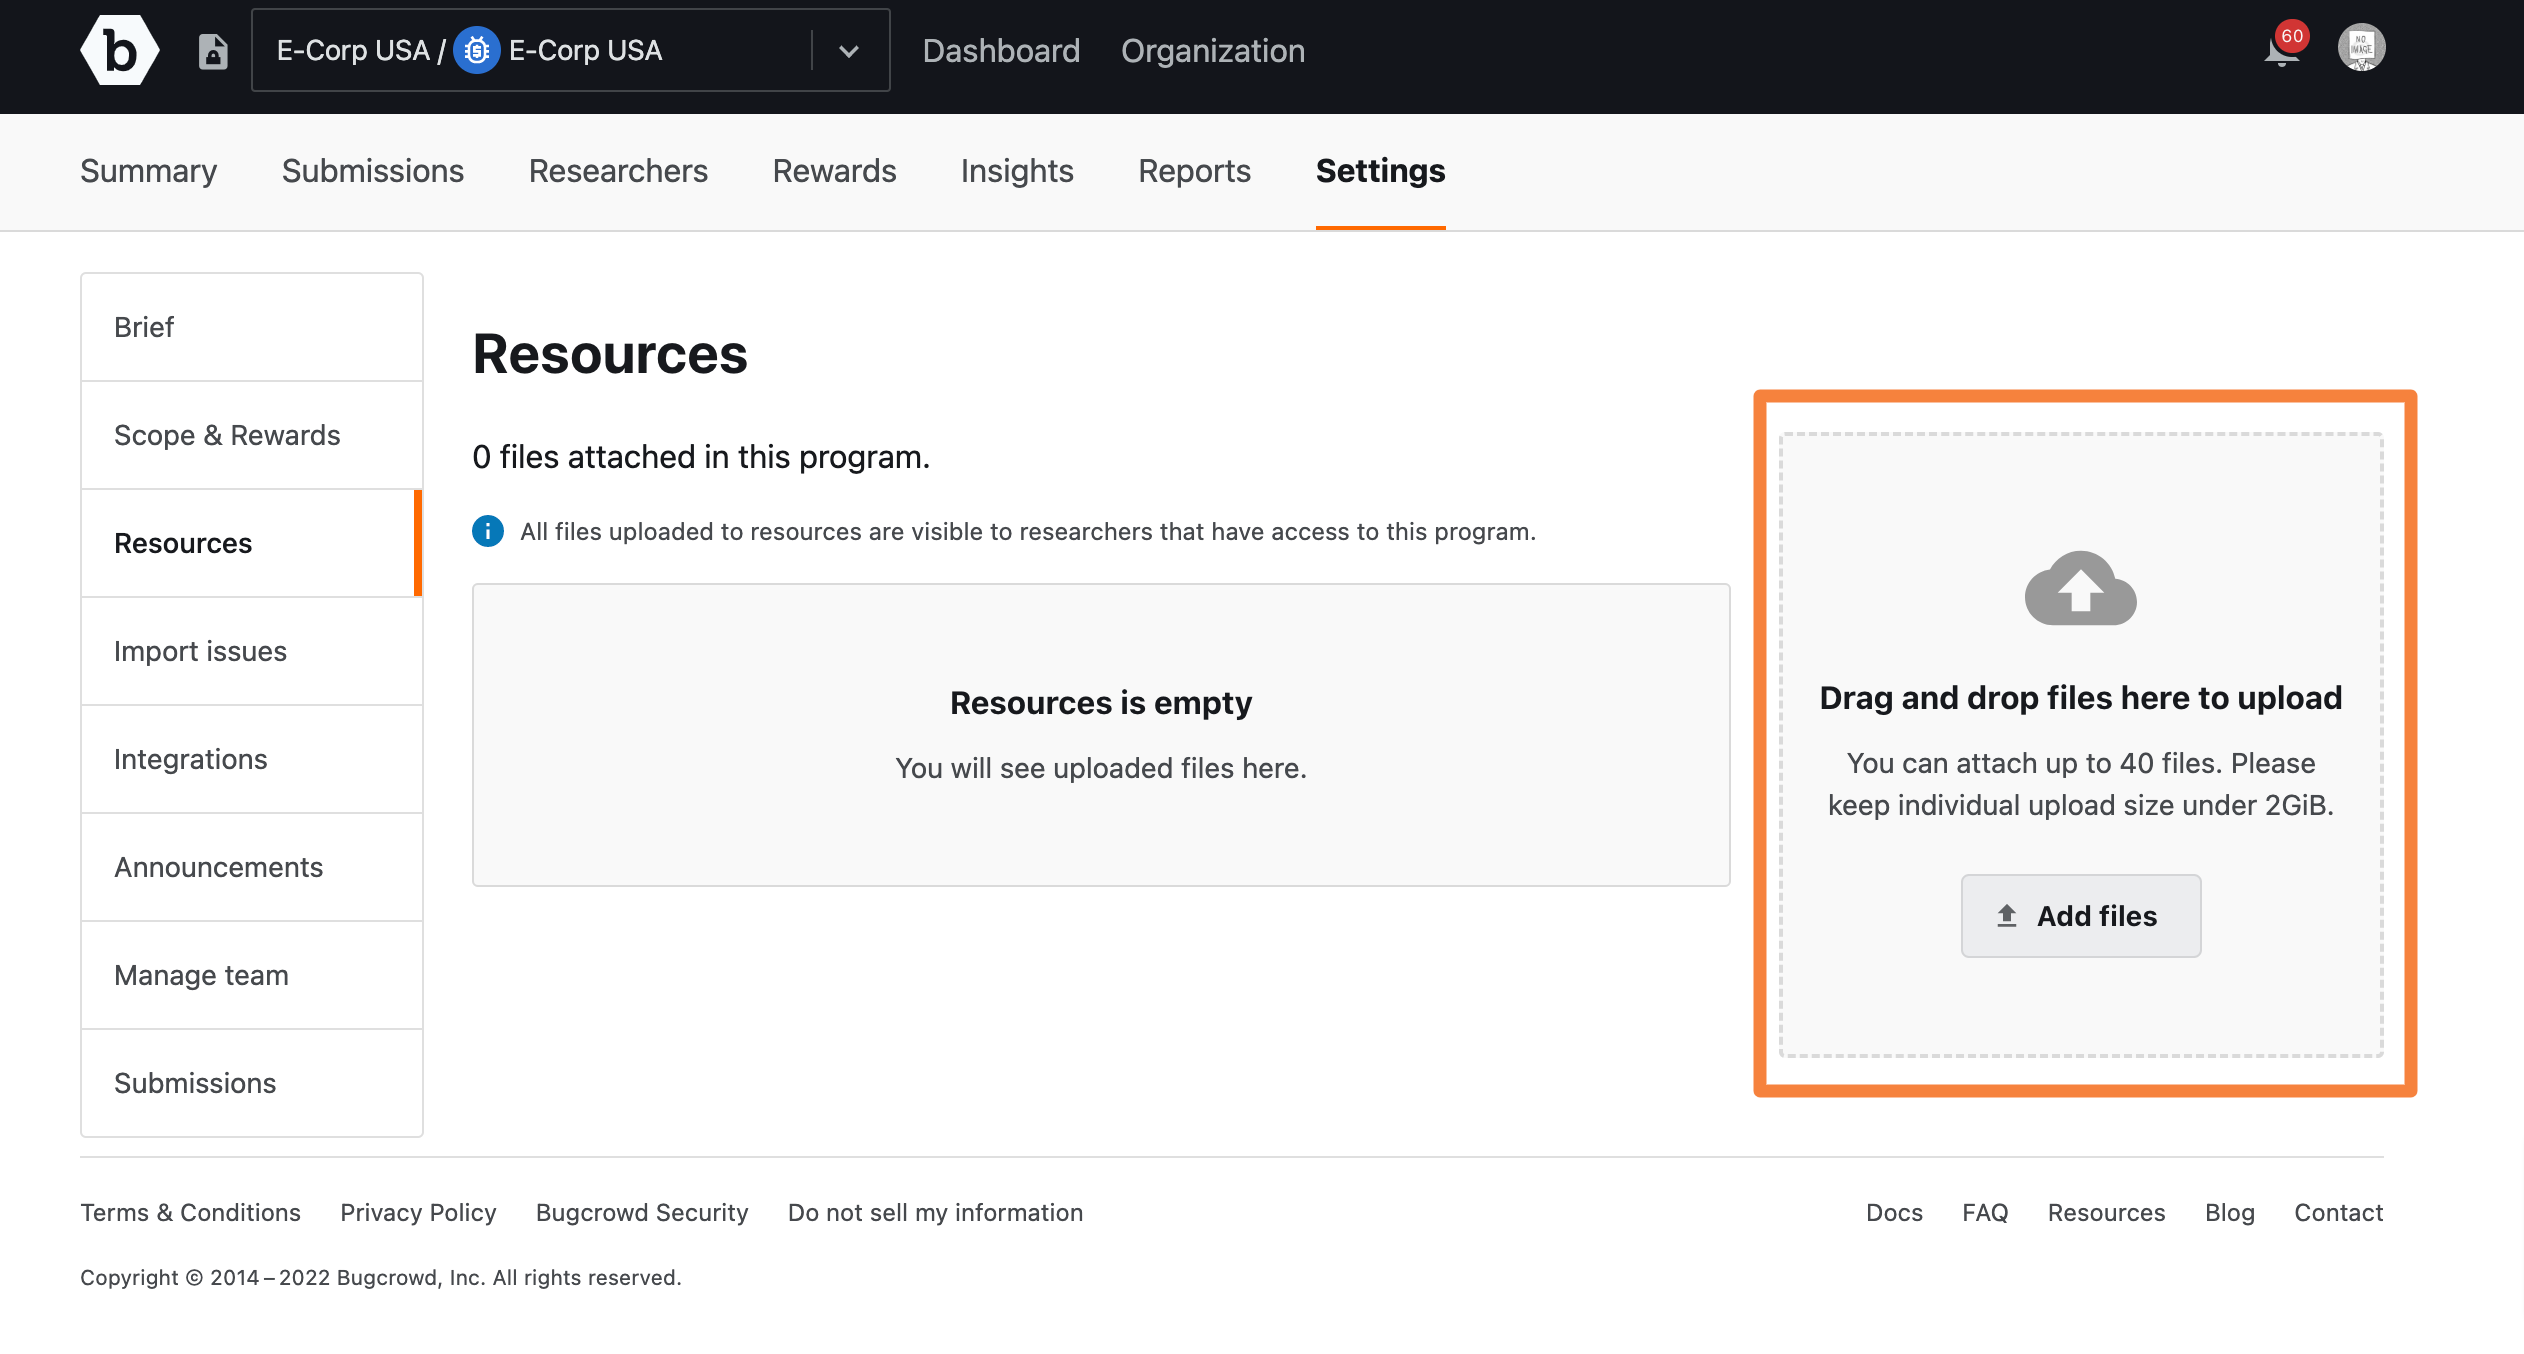The image size is (2524, 1354).
Task: Click the Integrations sidebar item
Action: pyautogui.click(x=189, y=758)
